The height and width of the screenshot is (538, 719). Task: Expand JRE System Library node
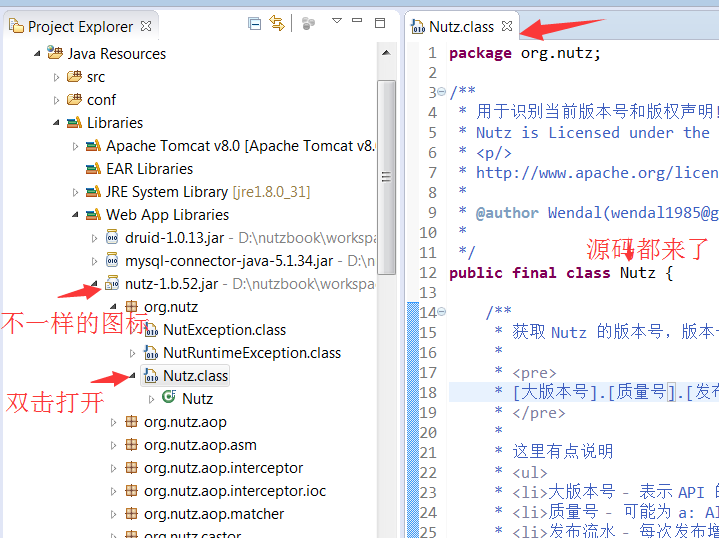(76, 192)
